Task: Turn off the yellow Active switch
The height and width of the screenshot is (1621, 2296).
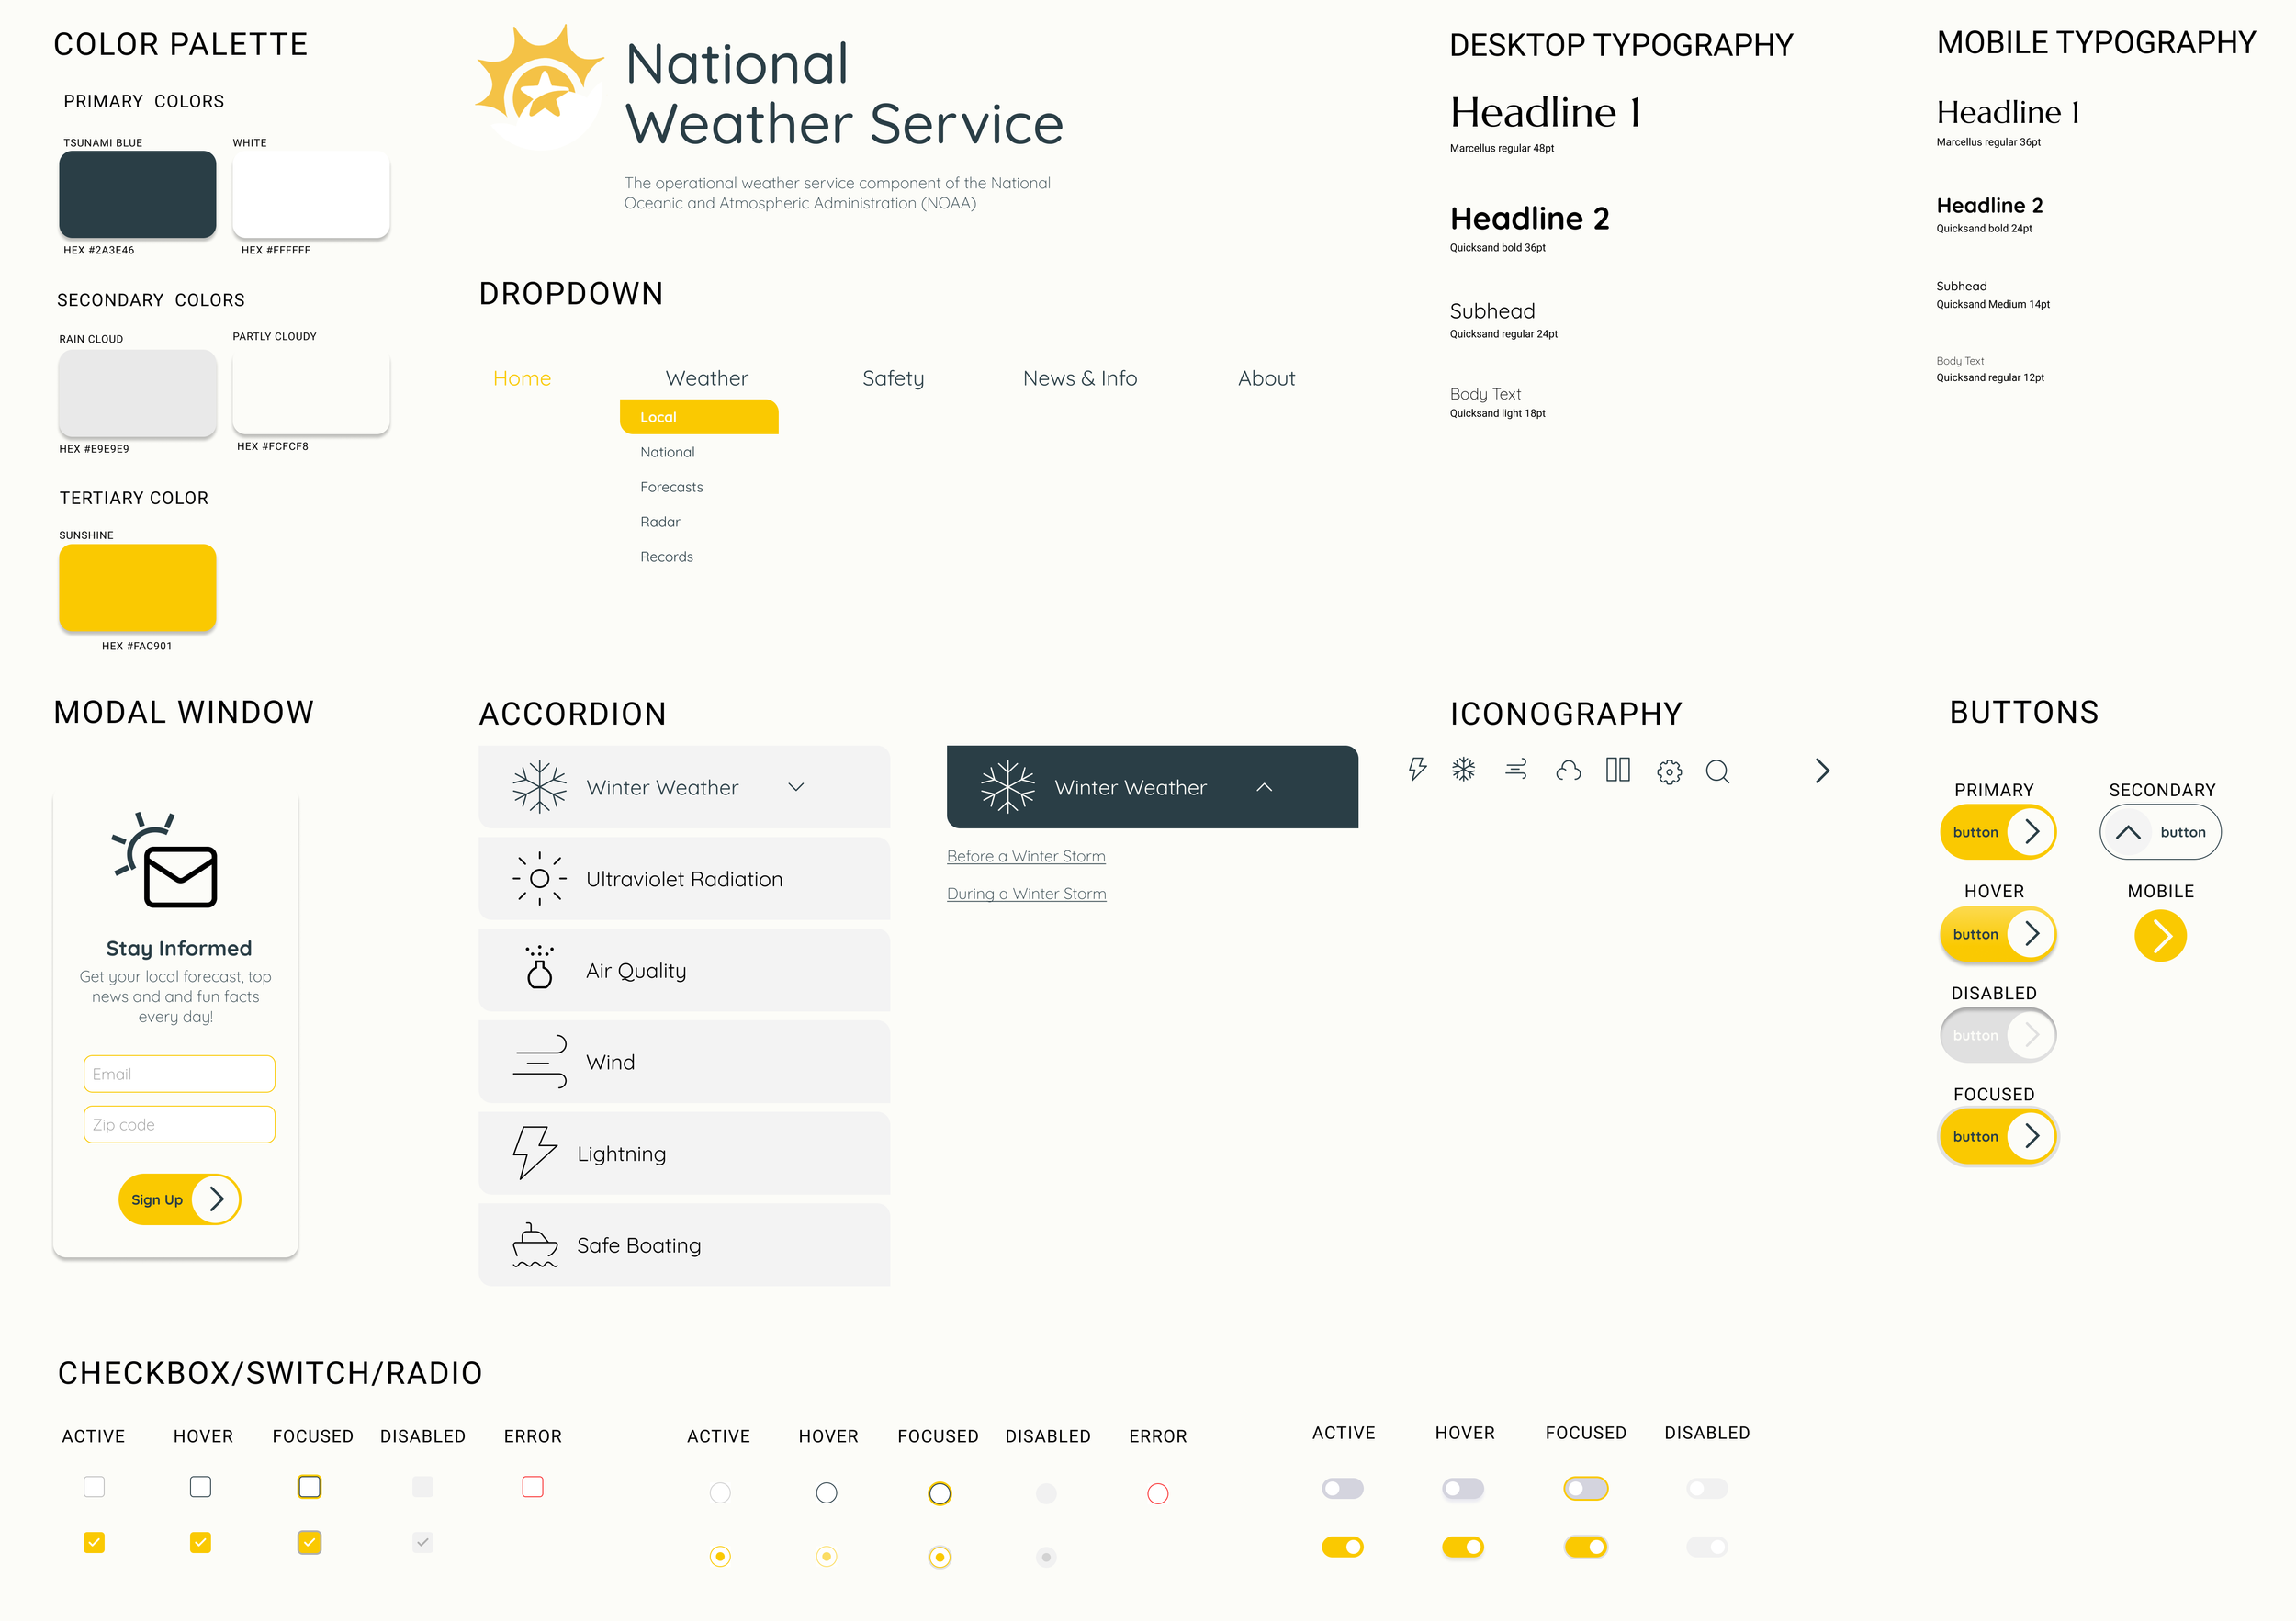Action: (1343, 1547)
